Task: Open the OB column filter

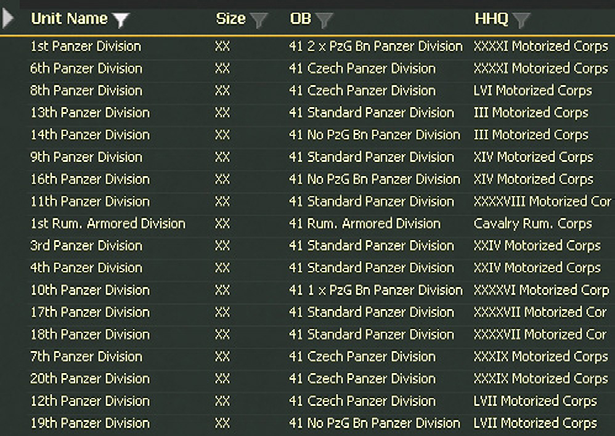Action: pos(325,19)
